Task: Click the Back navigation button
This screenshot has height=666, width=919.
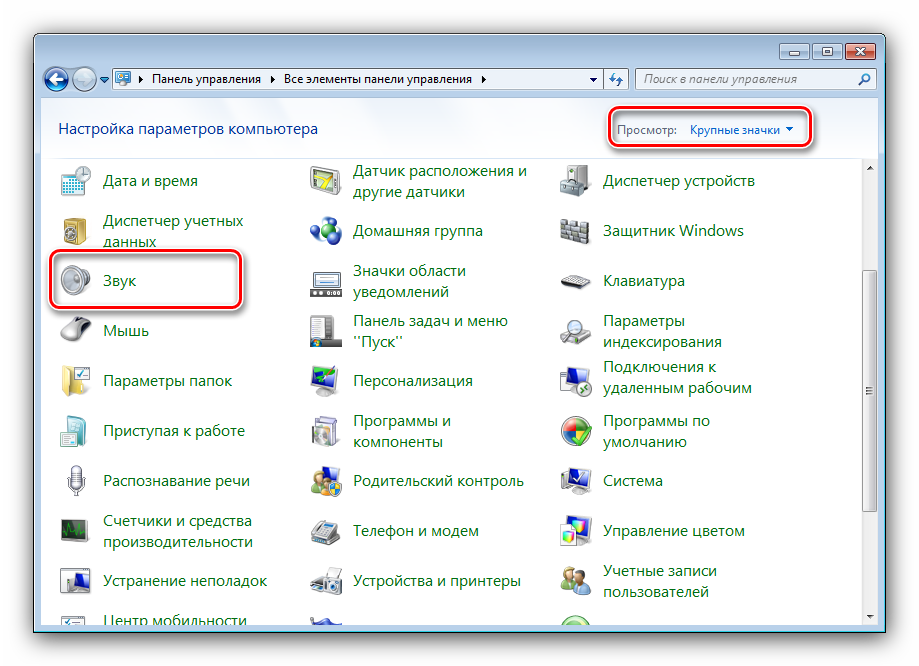Action: click(x=56, y=78)
